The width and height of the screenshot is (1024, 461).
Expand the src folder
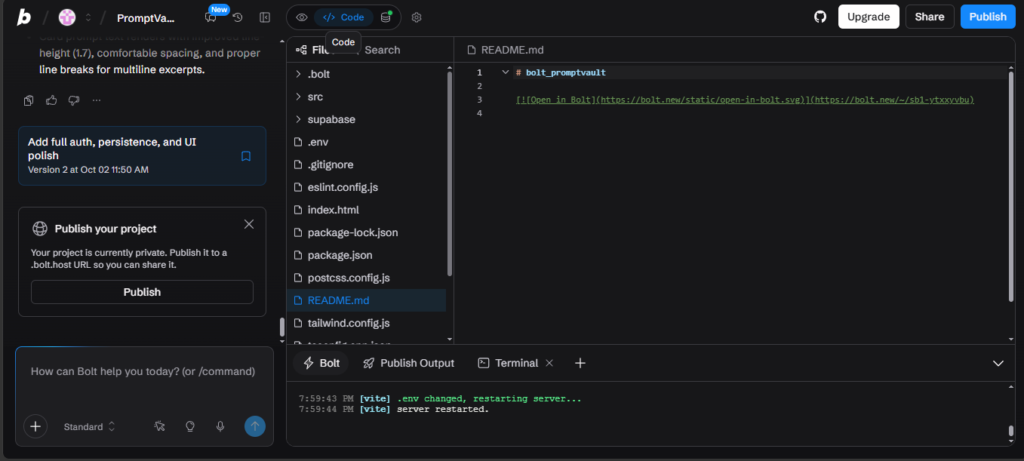(x=366, y=97)
